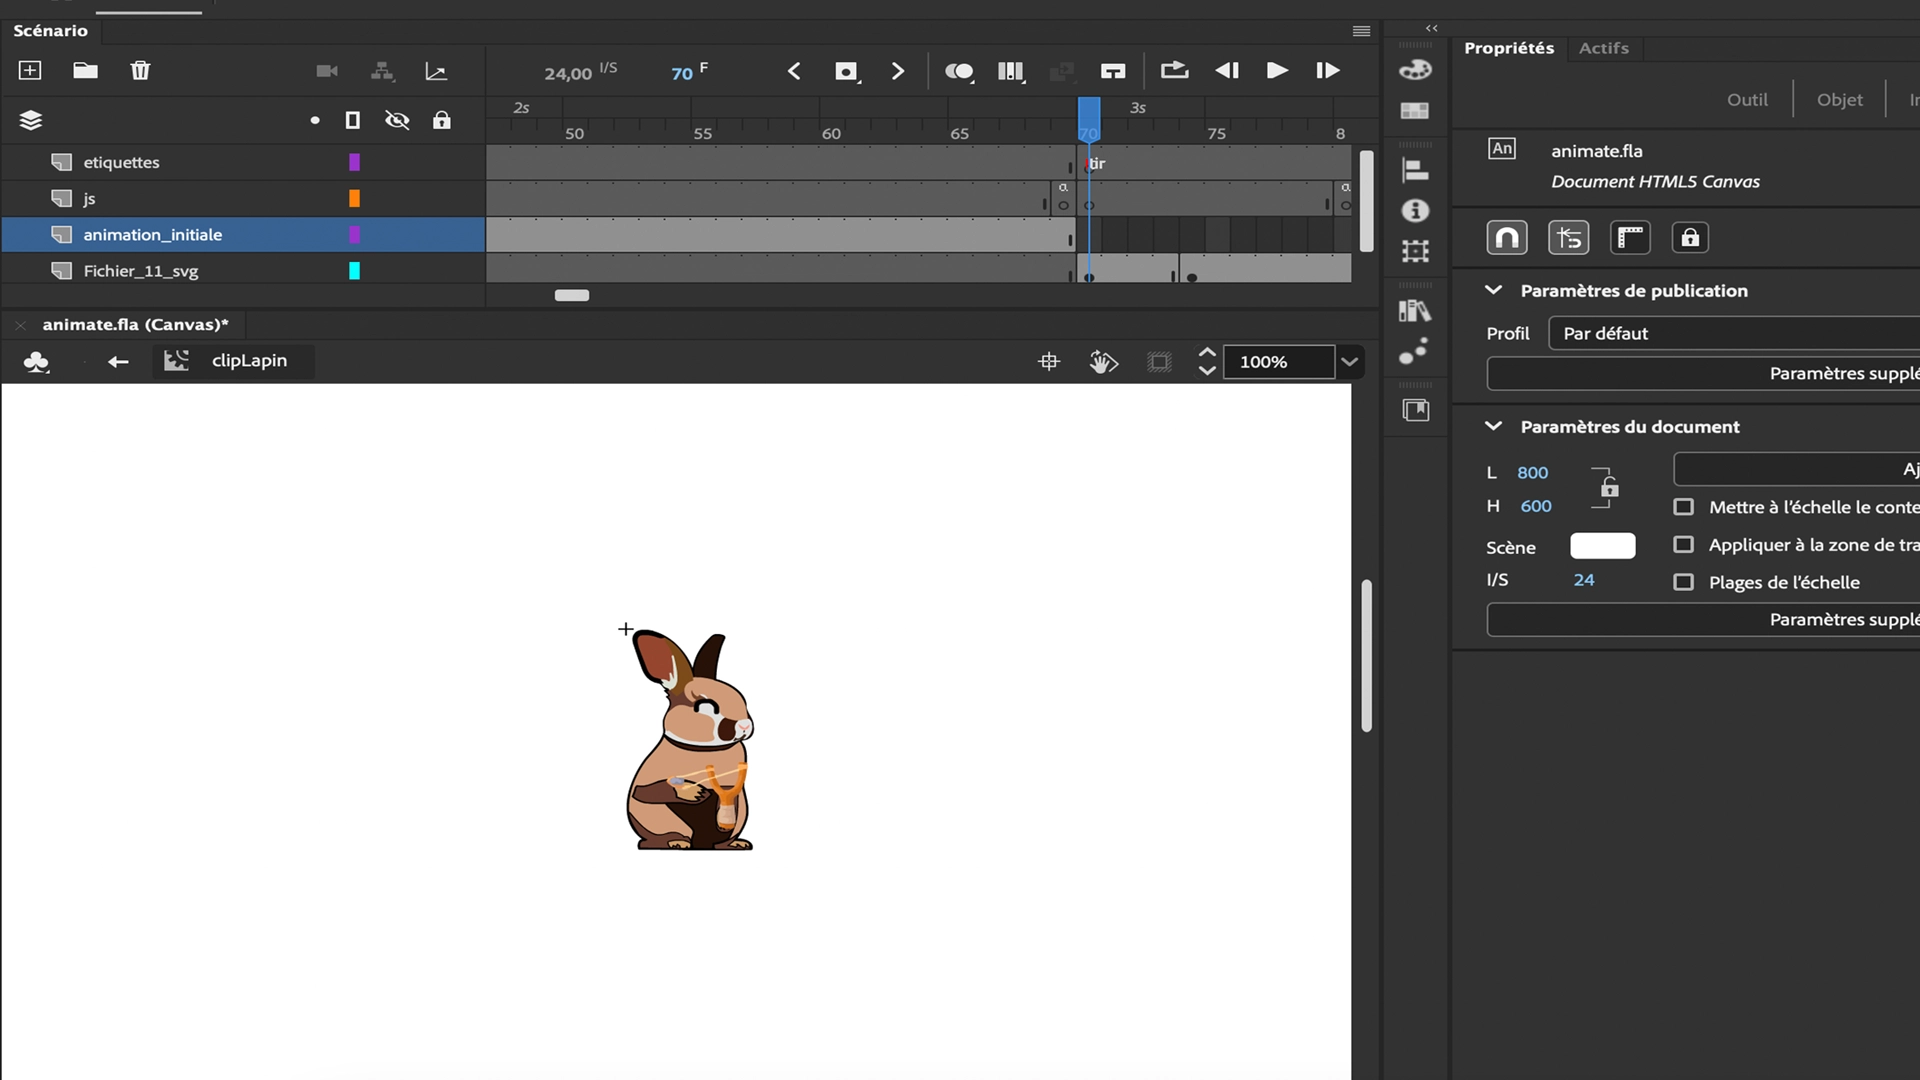Step back one frame

pyautogui.click(x=1227, y=70)
